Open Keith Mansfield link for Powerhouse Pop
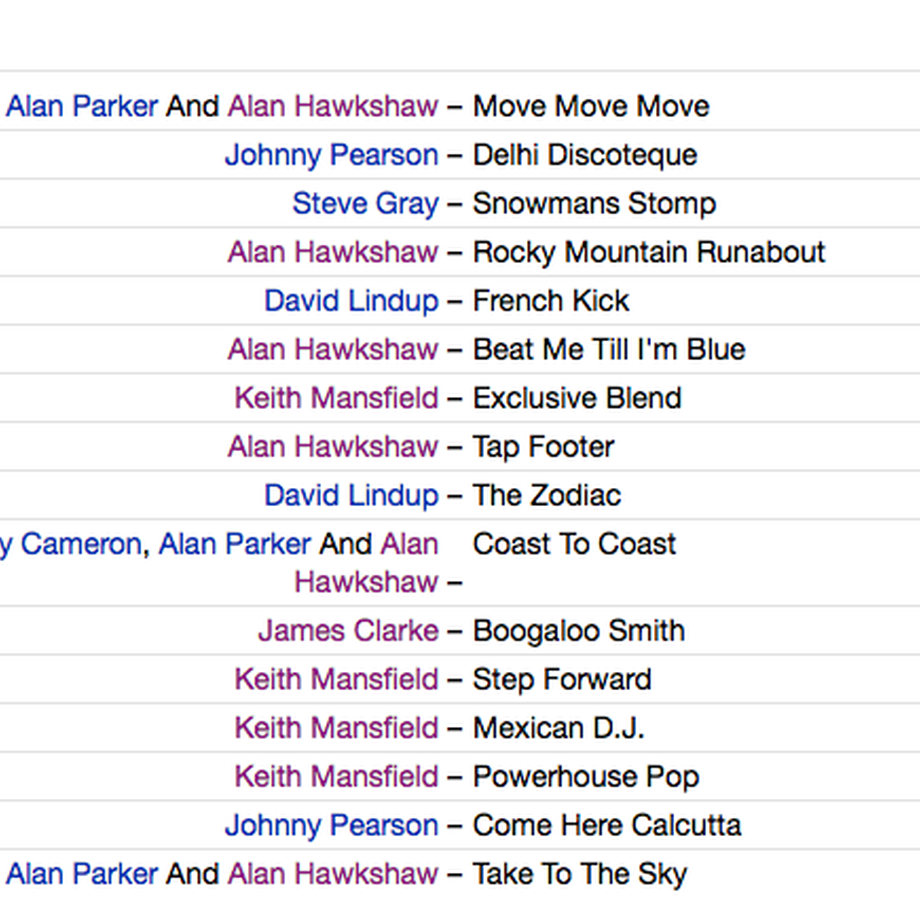The width and height of the screenshot is (920, 920). tap(337, 777)
